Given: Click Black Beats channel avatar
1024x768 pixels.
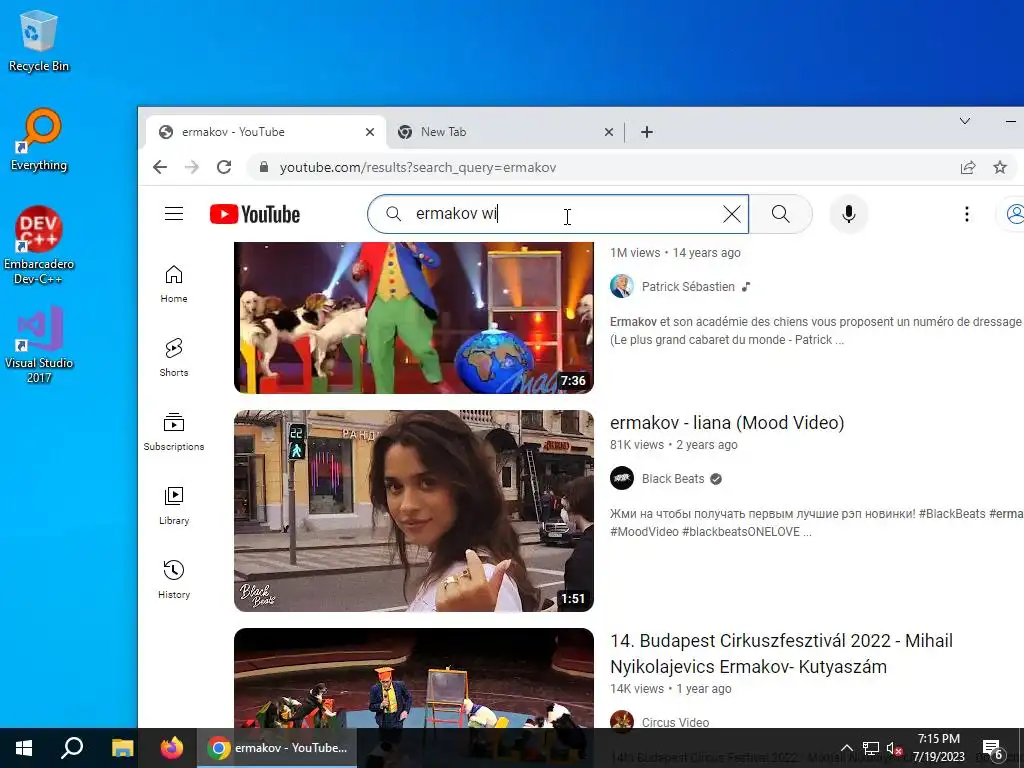Looking at the screenshot, I should coord(622,478).
